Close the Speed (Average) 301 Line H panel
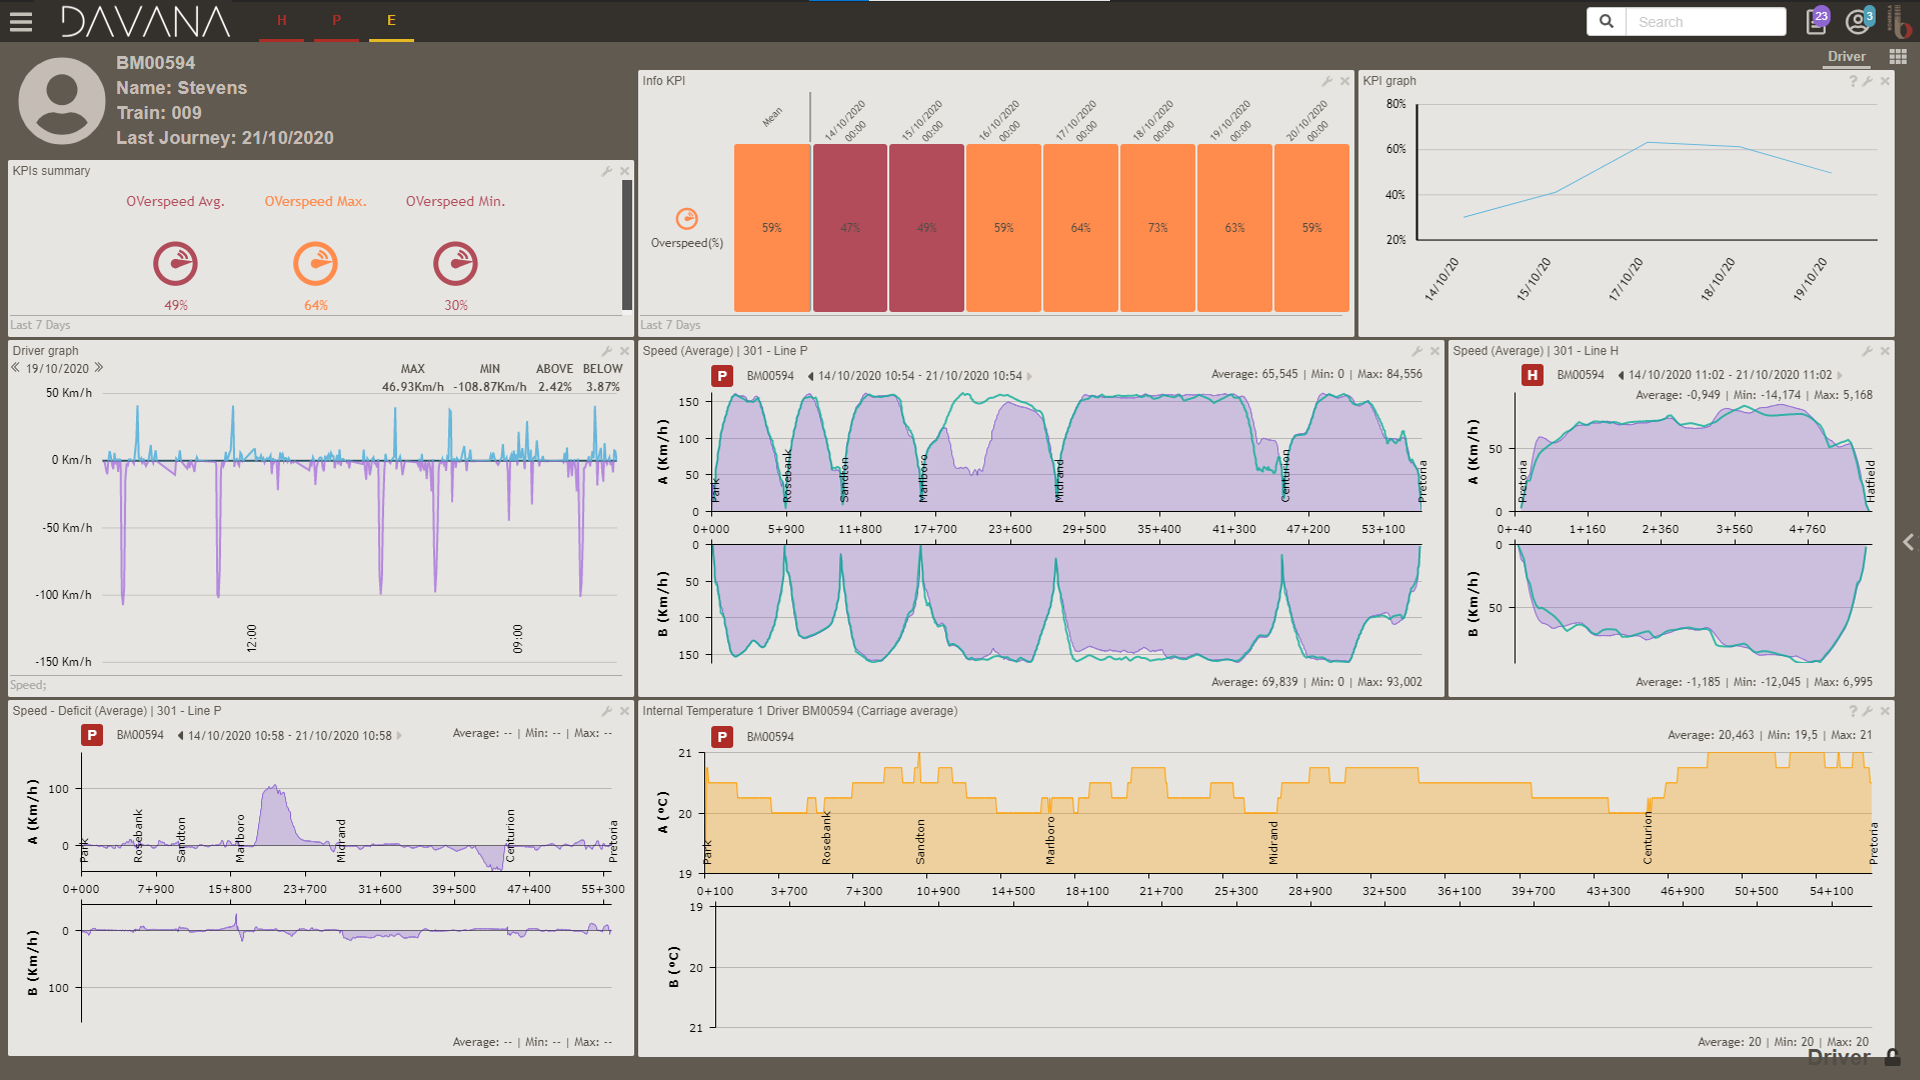Viewport: 1920px width, 1080px height. click(x=1885, y=351)
